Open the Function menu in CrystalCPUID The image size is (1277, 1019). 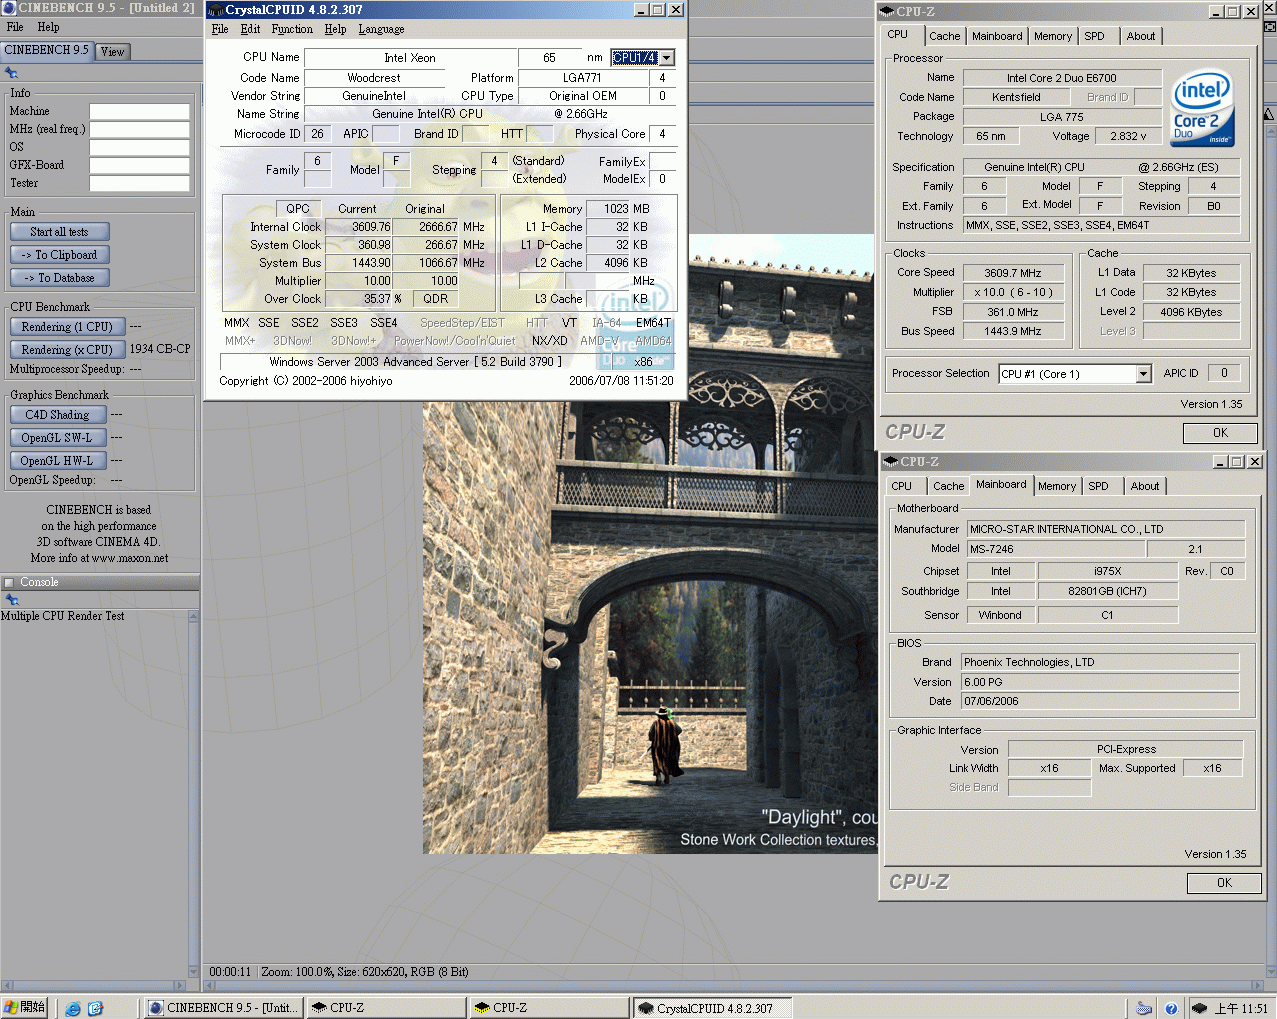292,29
